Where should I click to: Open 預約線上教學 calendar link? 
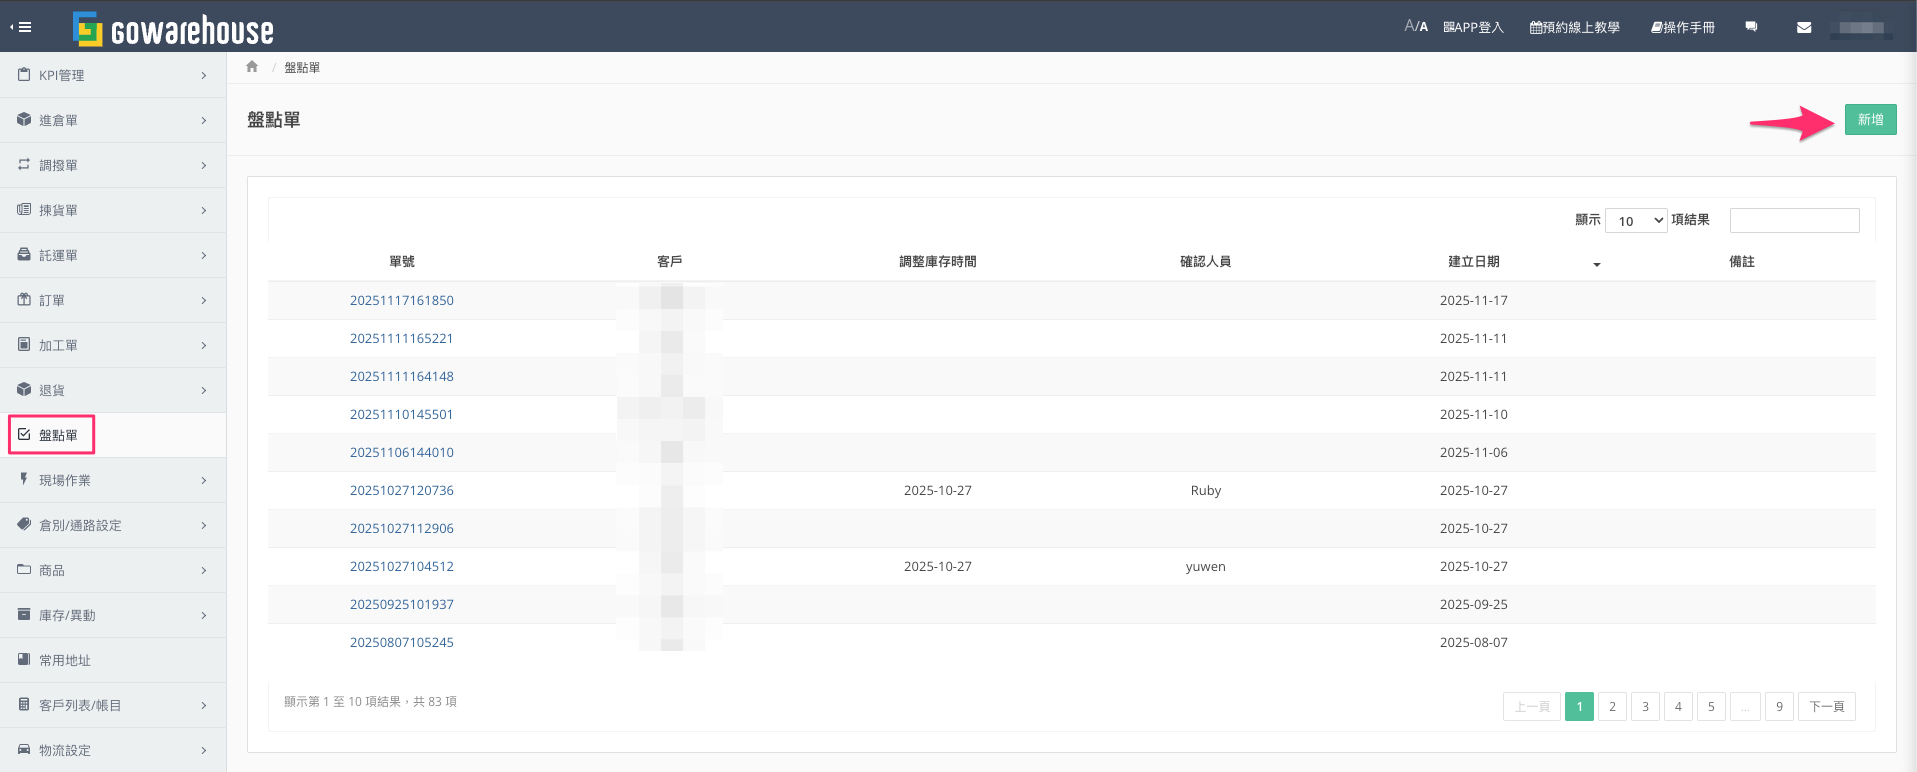1574,28
